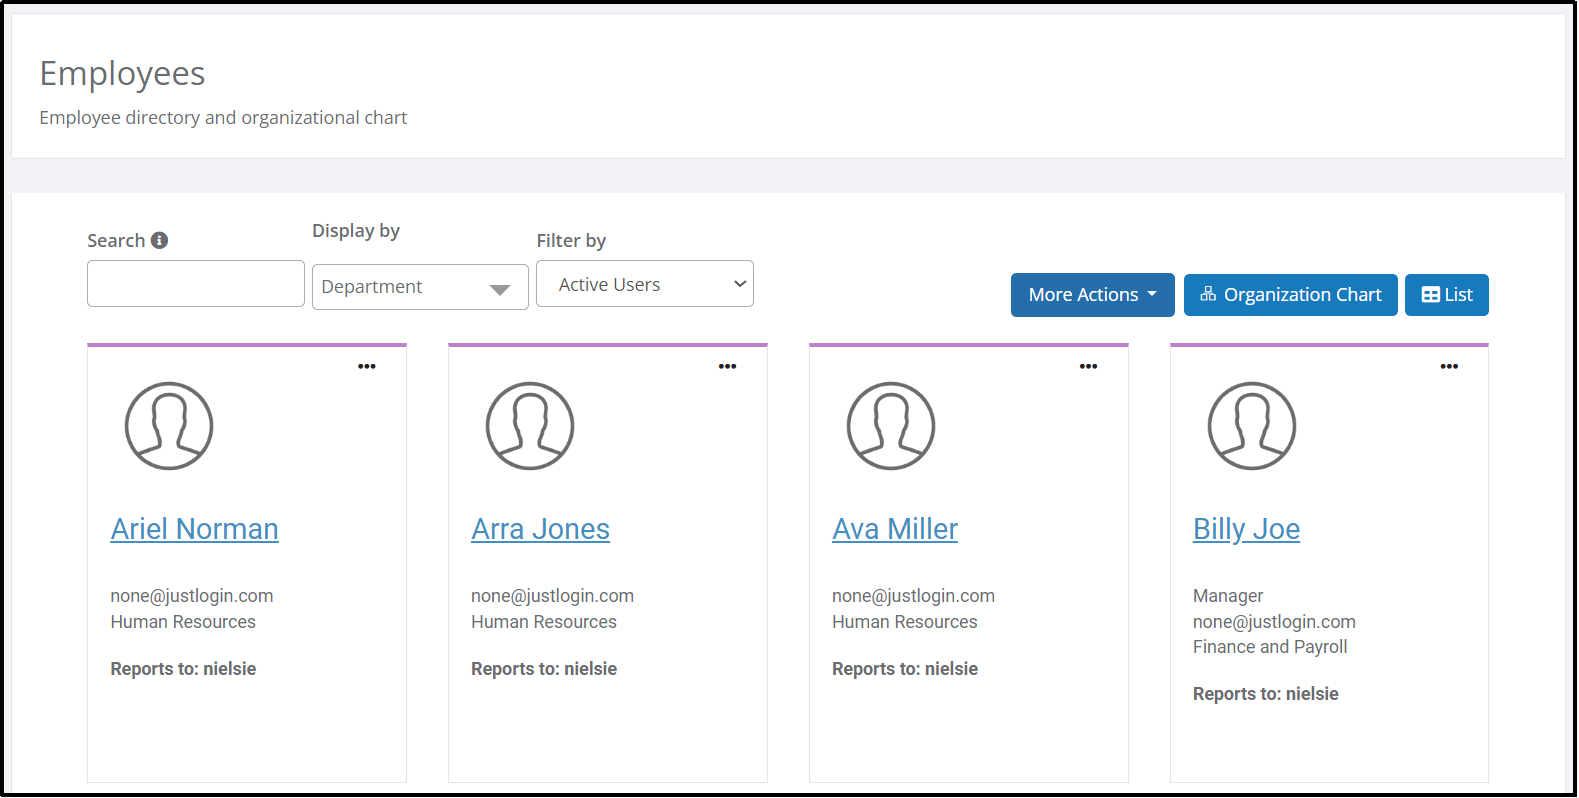Click the Search info icon
The height and width of the screenshot is (798, 1579).
pos(159,240)
